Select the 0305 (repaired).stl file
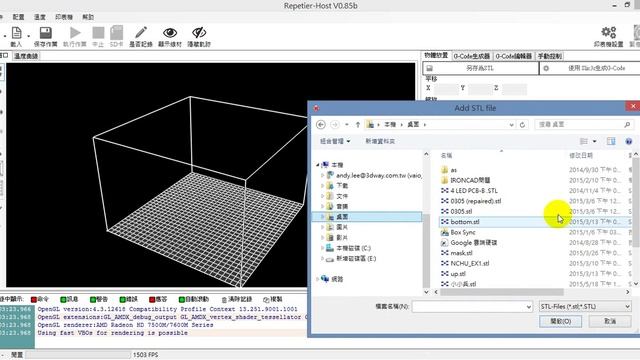 click(476, 201)
